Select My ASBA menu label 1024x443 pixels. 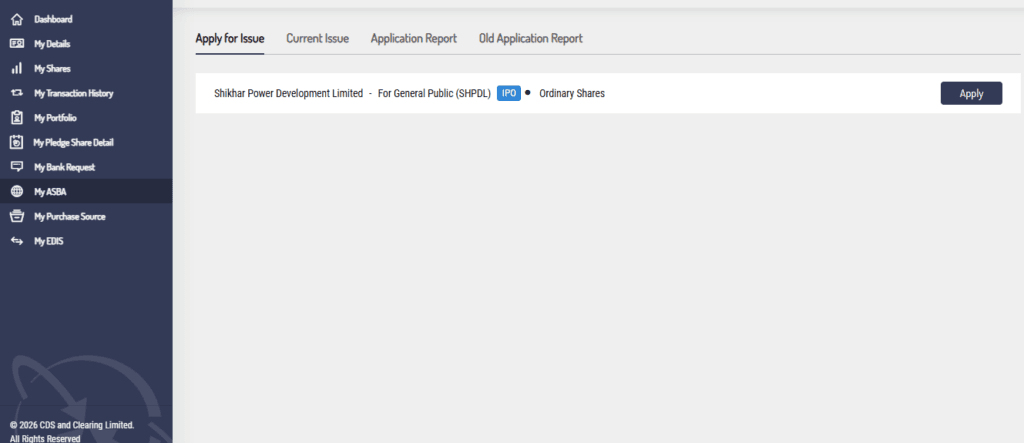(50, 192)
